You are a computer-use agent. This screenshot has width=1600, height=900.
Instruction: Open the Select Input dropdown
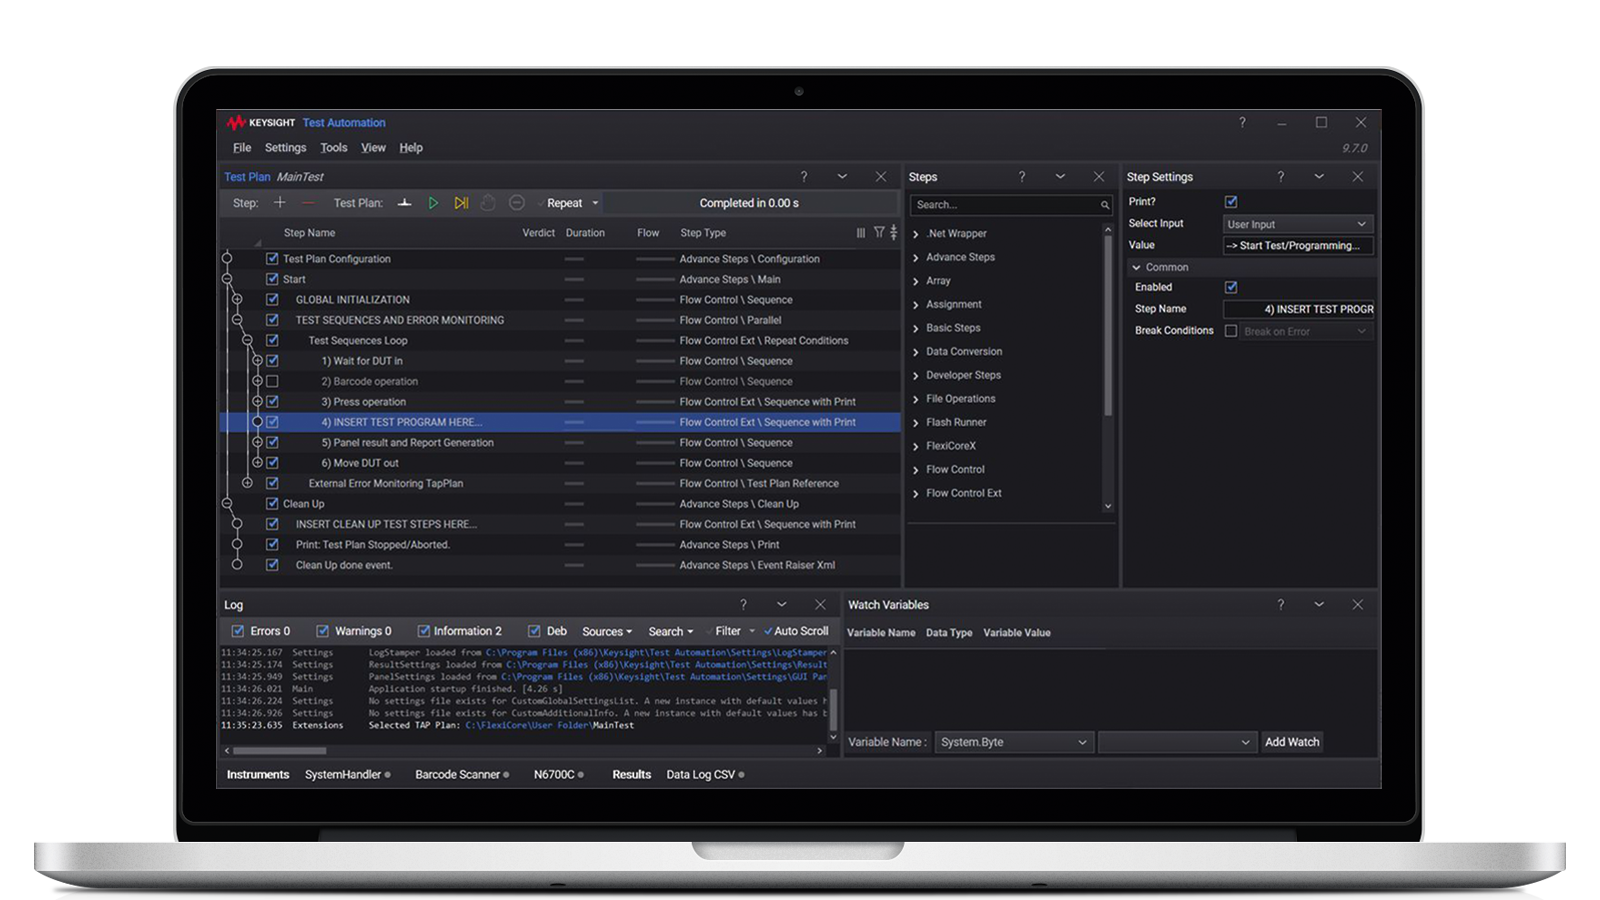[1297, 224]
